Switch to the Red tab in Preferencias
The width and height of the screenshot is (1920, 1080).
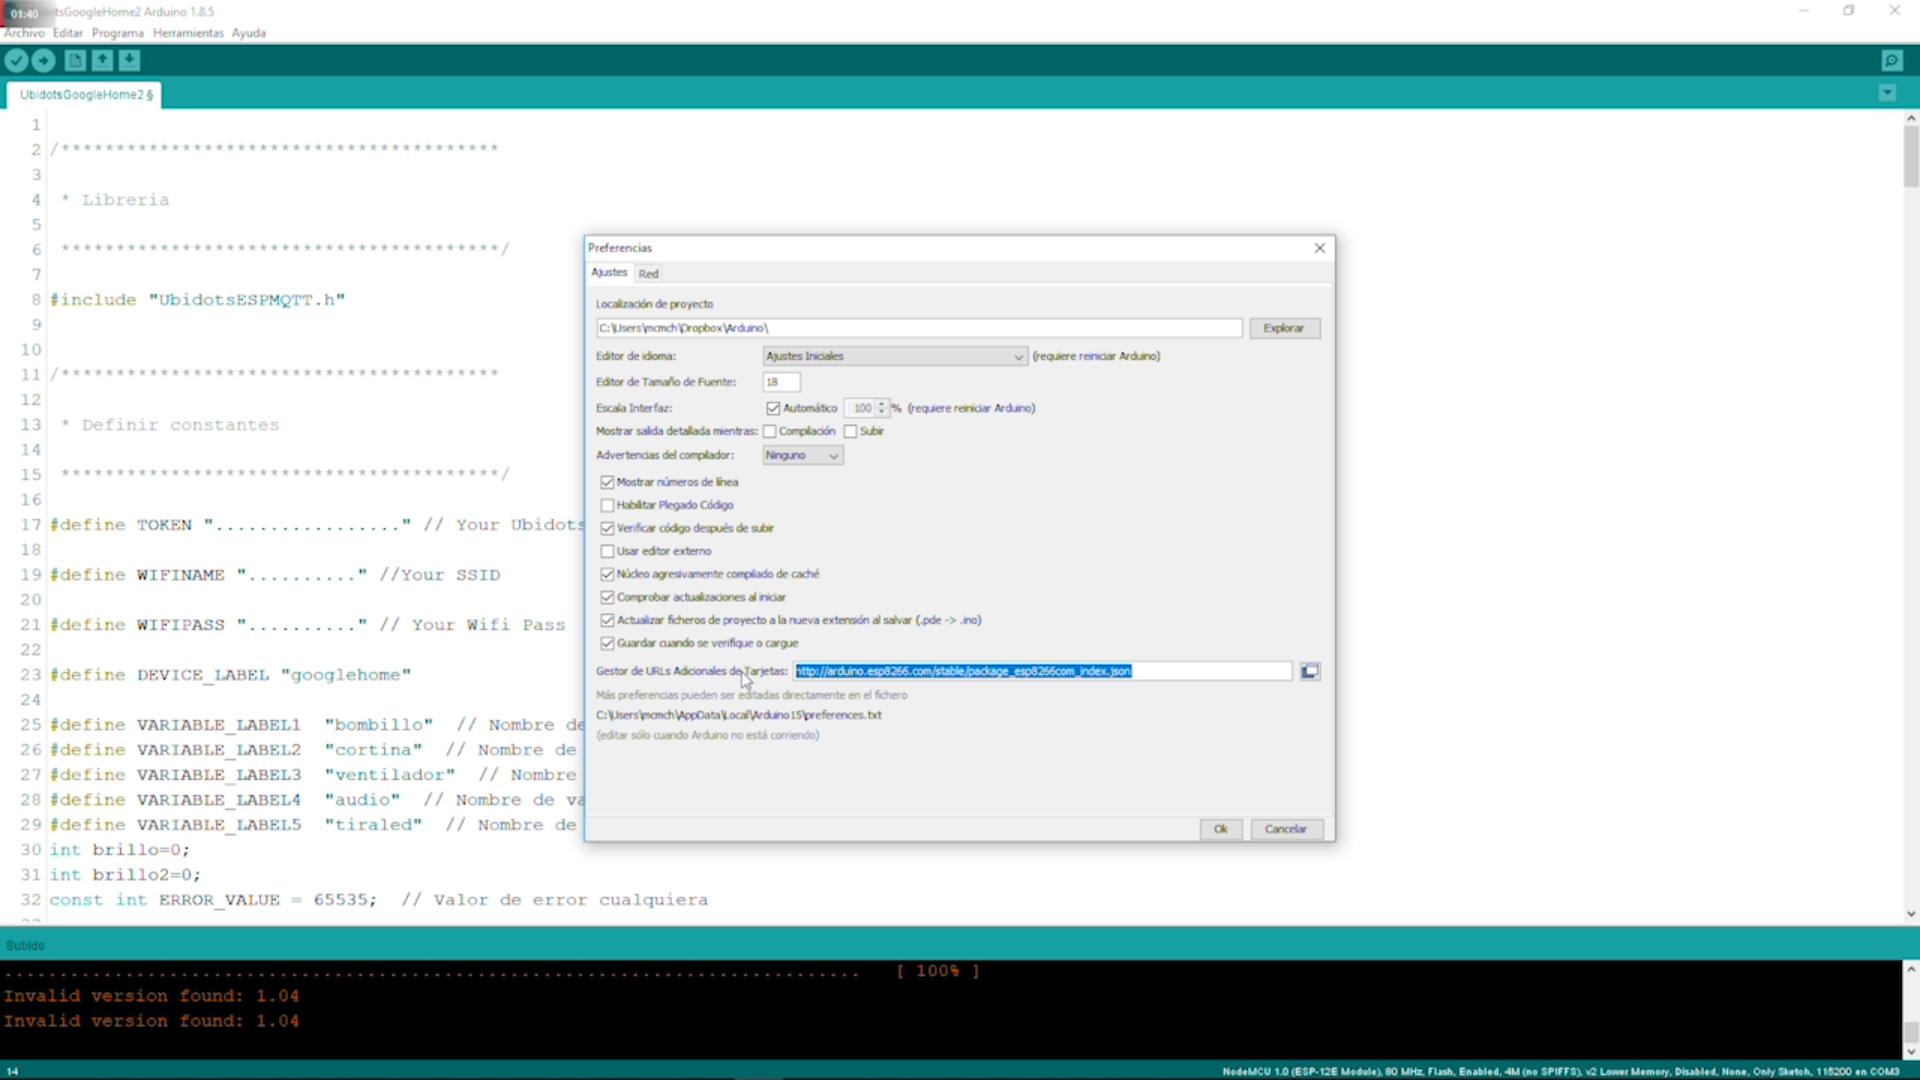[649, 273]
